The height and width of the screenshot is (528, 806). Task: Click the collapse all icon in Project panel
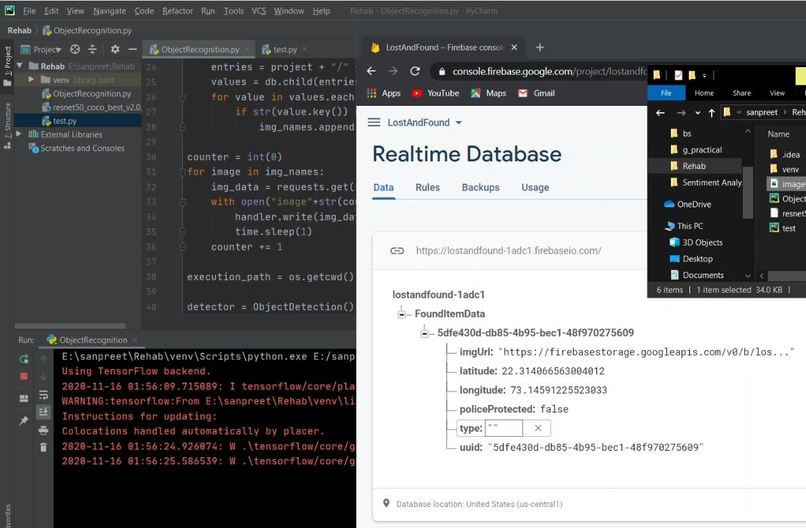coord(93,49)
